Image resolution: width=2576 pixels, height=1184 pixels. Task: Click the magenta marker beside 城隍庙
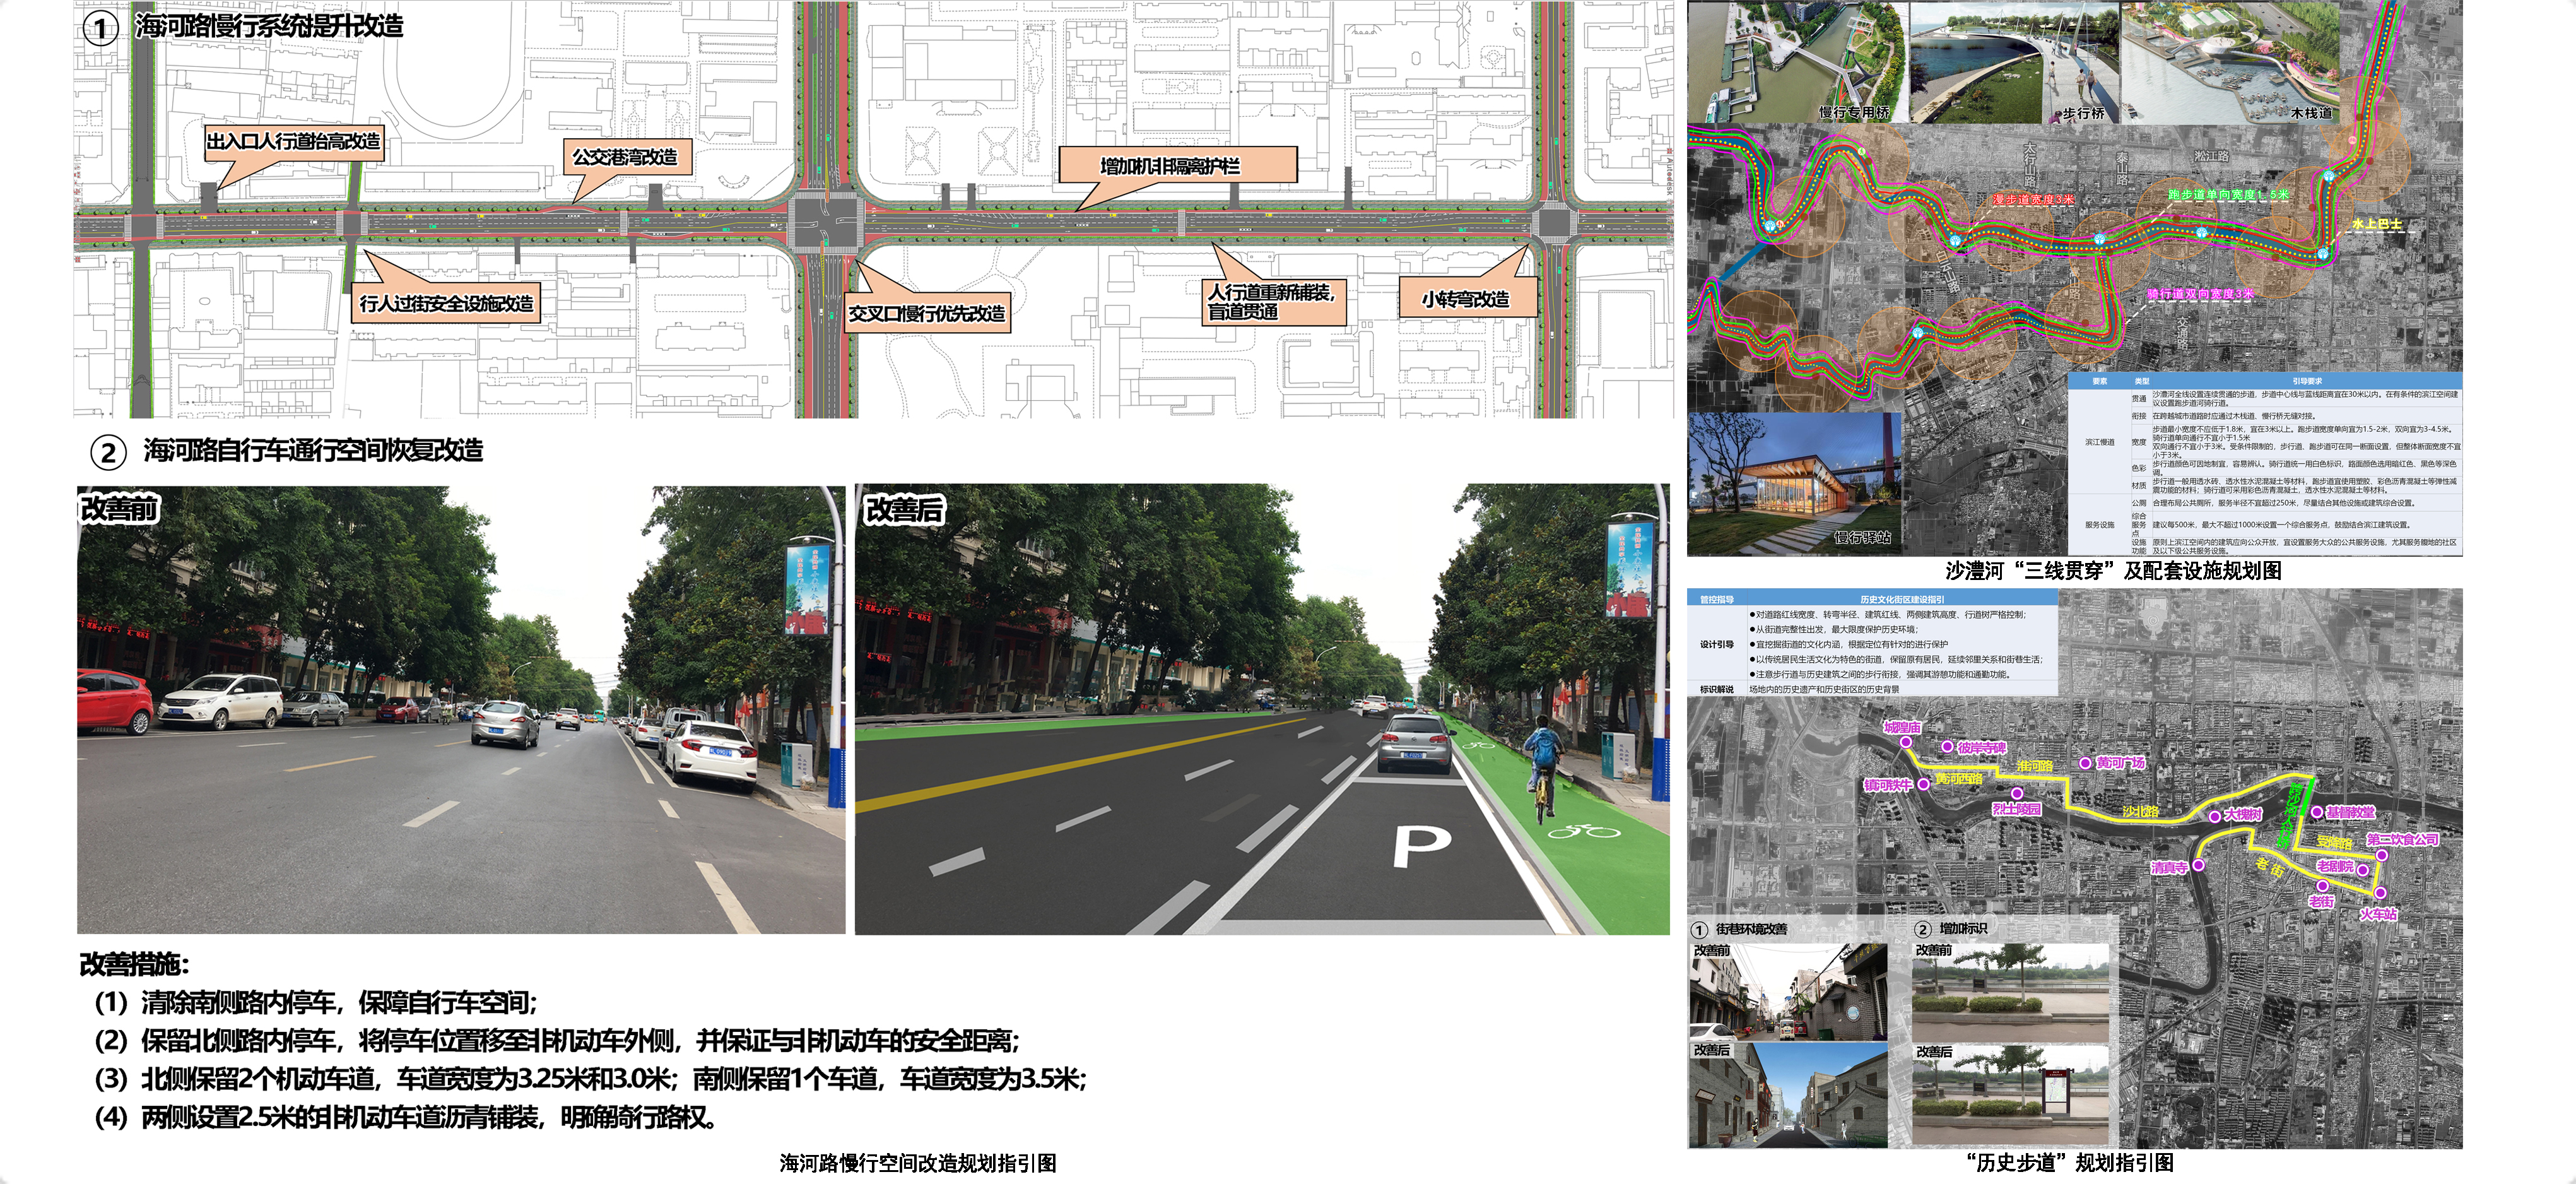click(1907, 742)
